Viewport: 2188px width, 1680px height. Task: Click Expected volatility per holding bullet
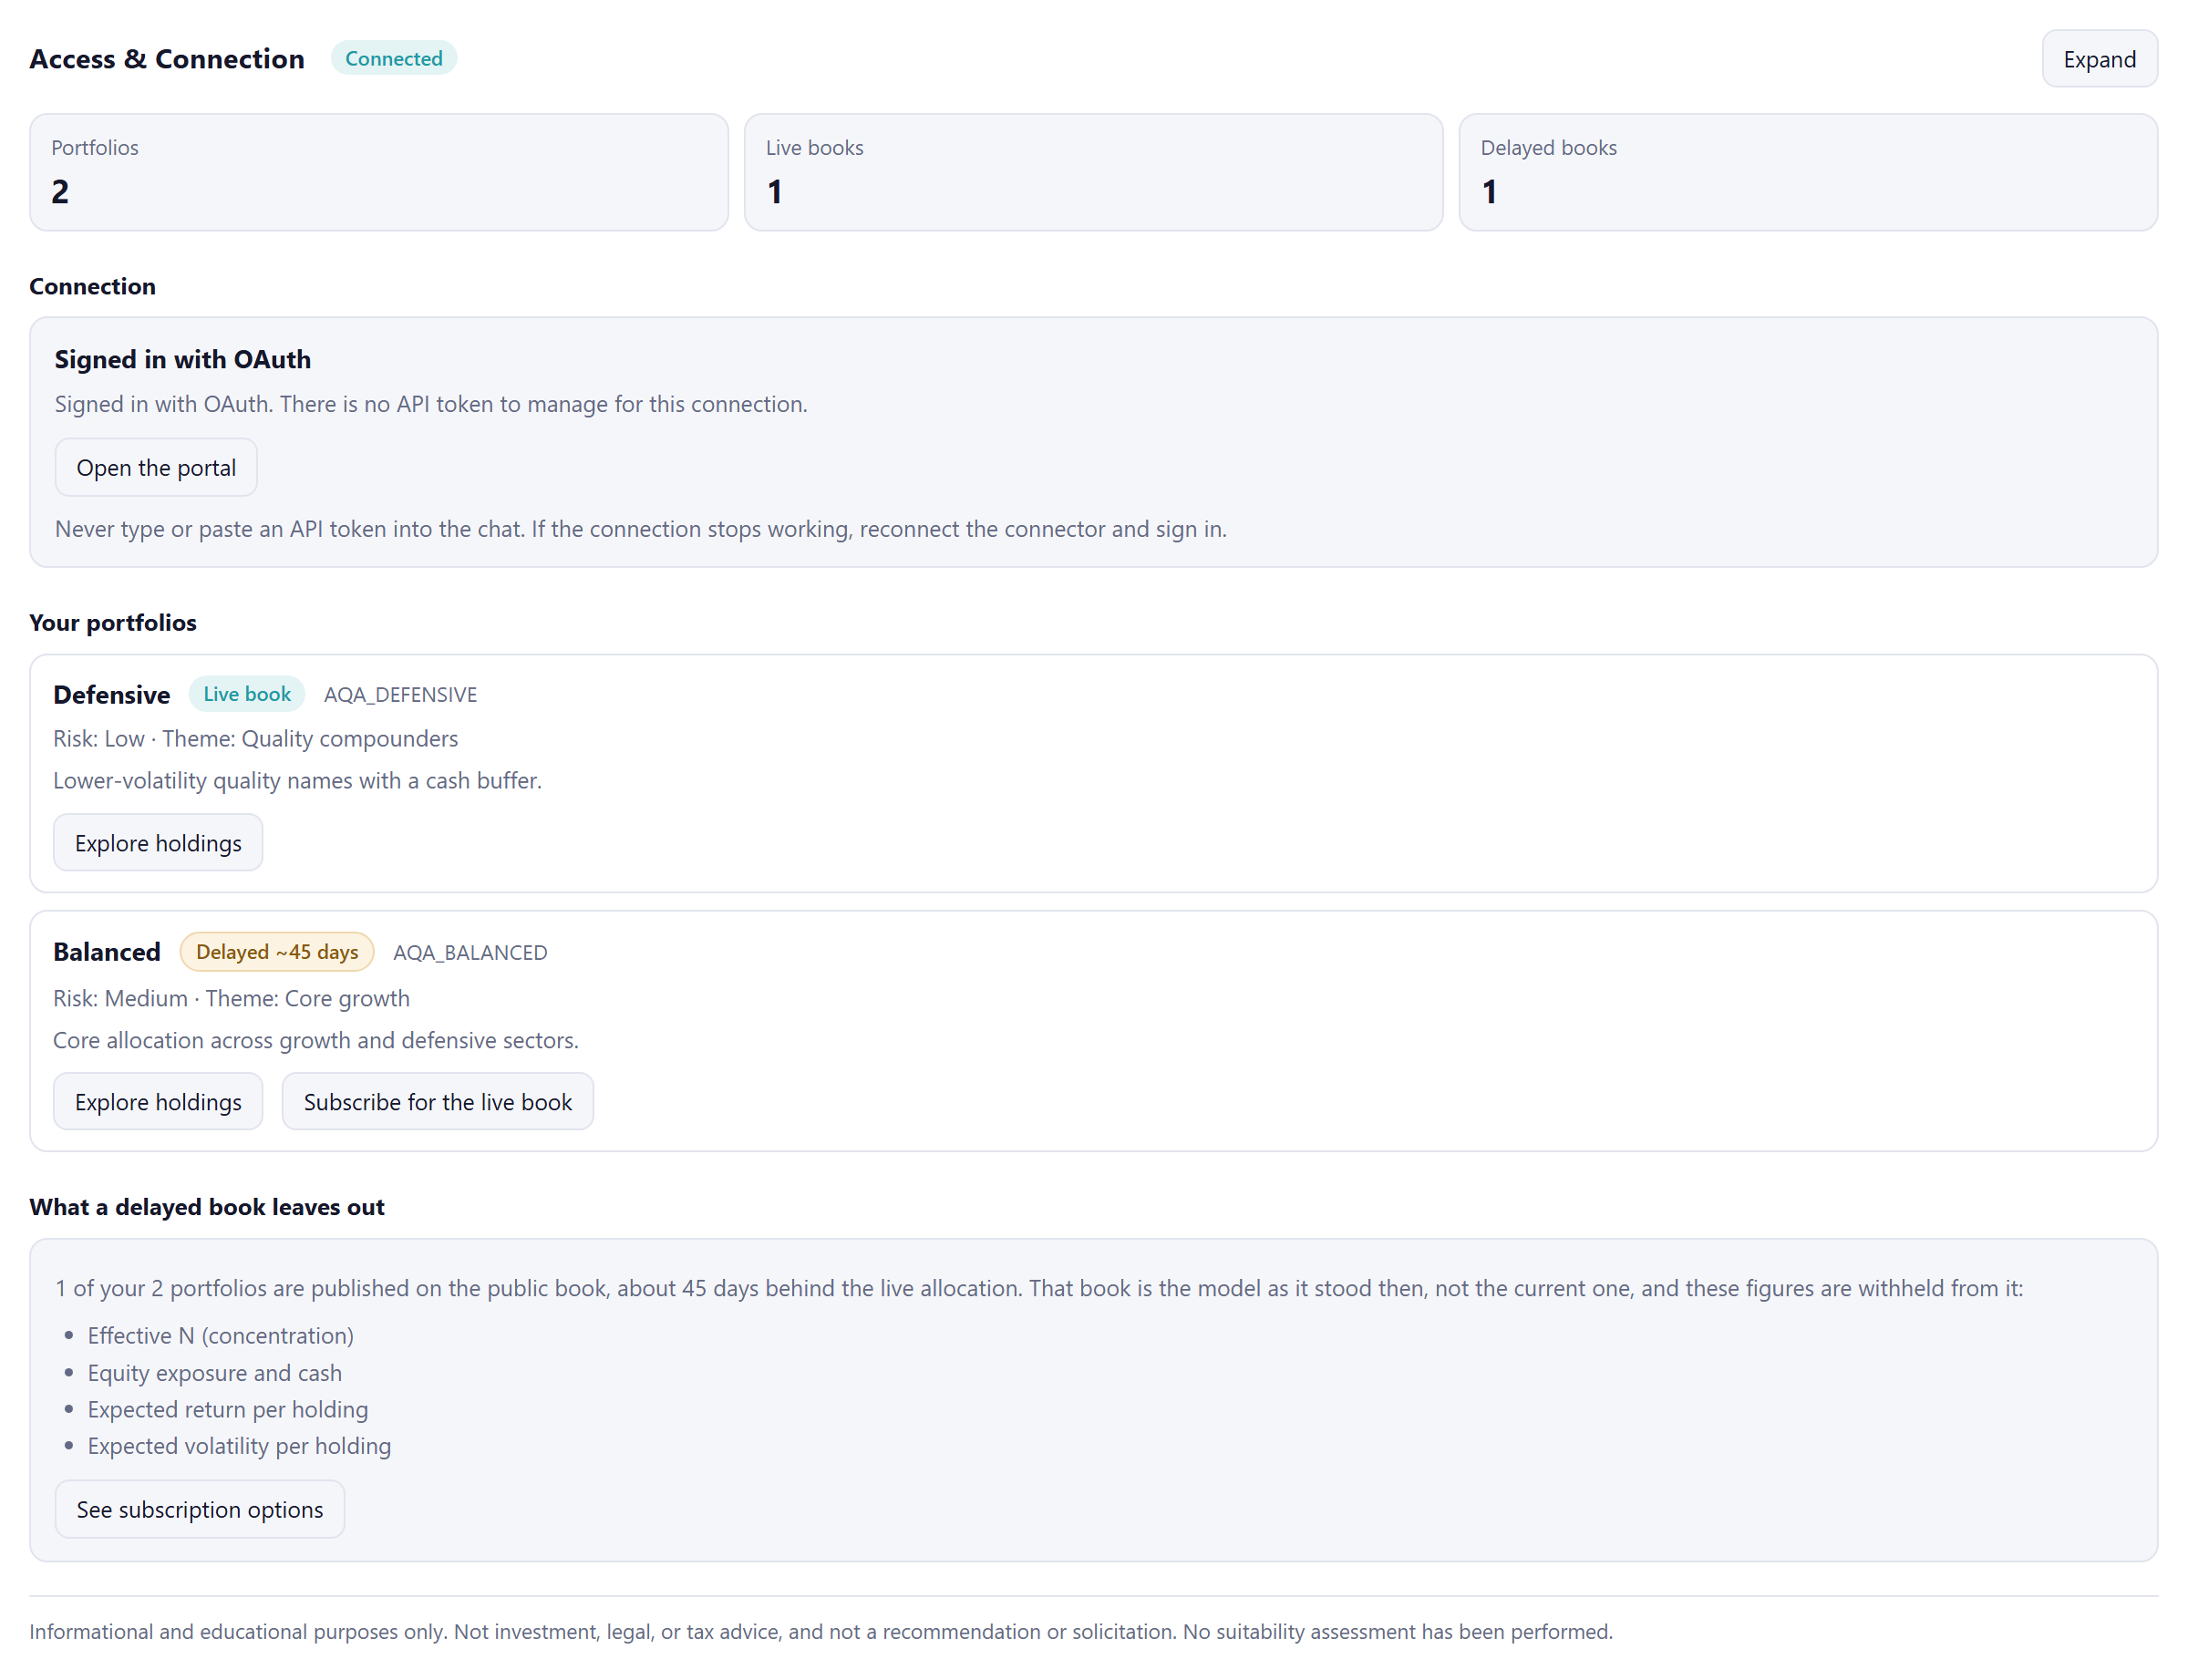240,1445
